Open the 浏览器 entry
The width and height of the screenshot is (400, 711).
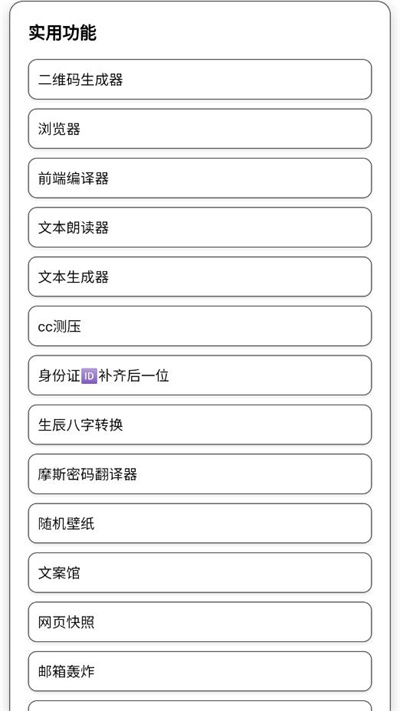[200, 129]
